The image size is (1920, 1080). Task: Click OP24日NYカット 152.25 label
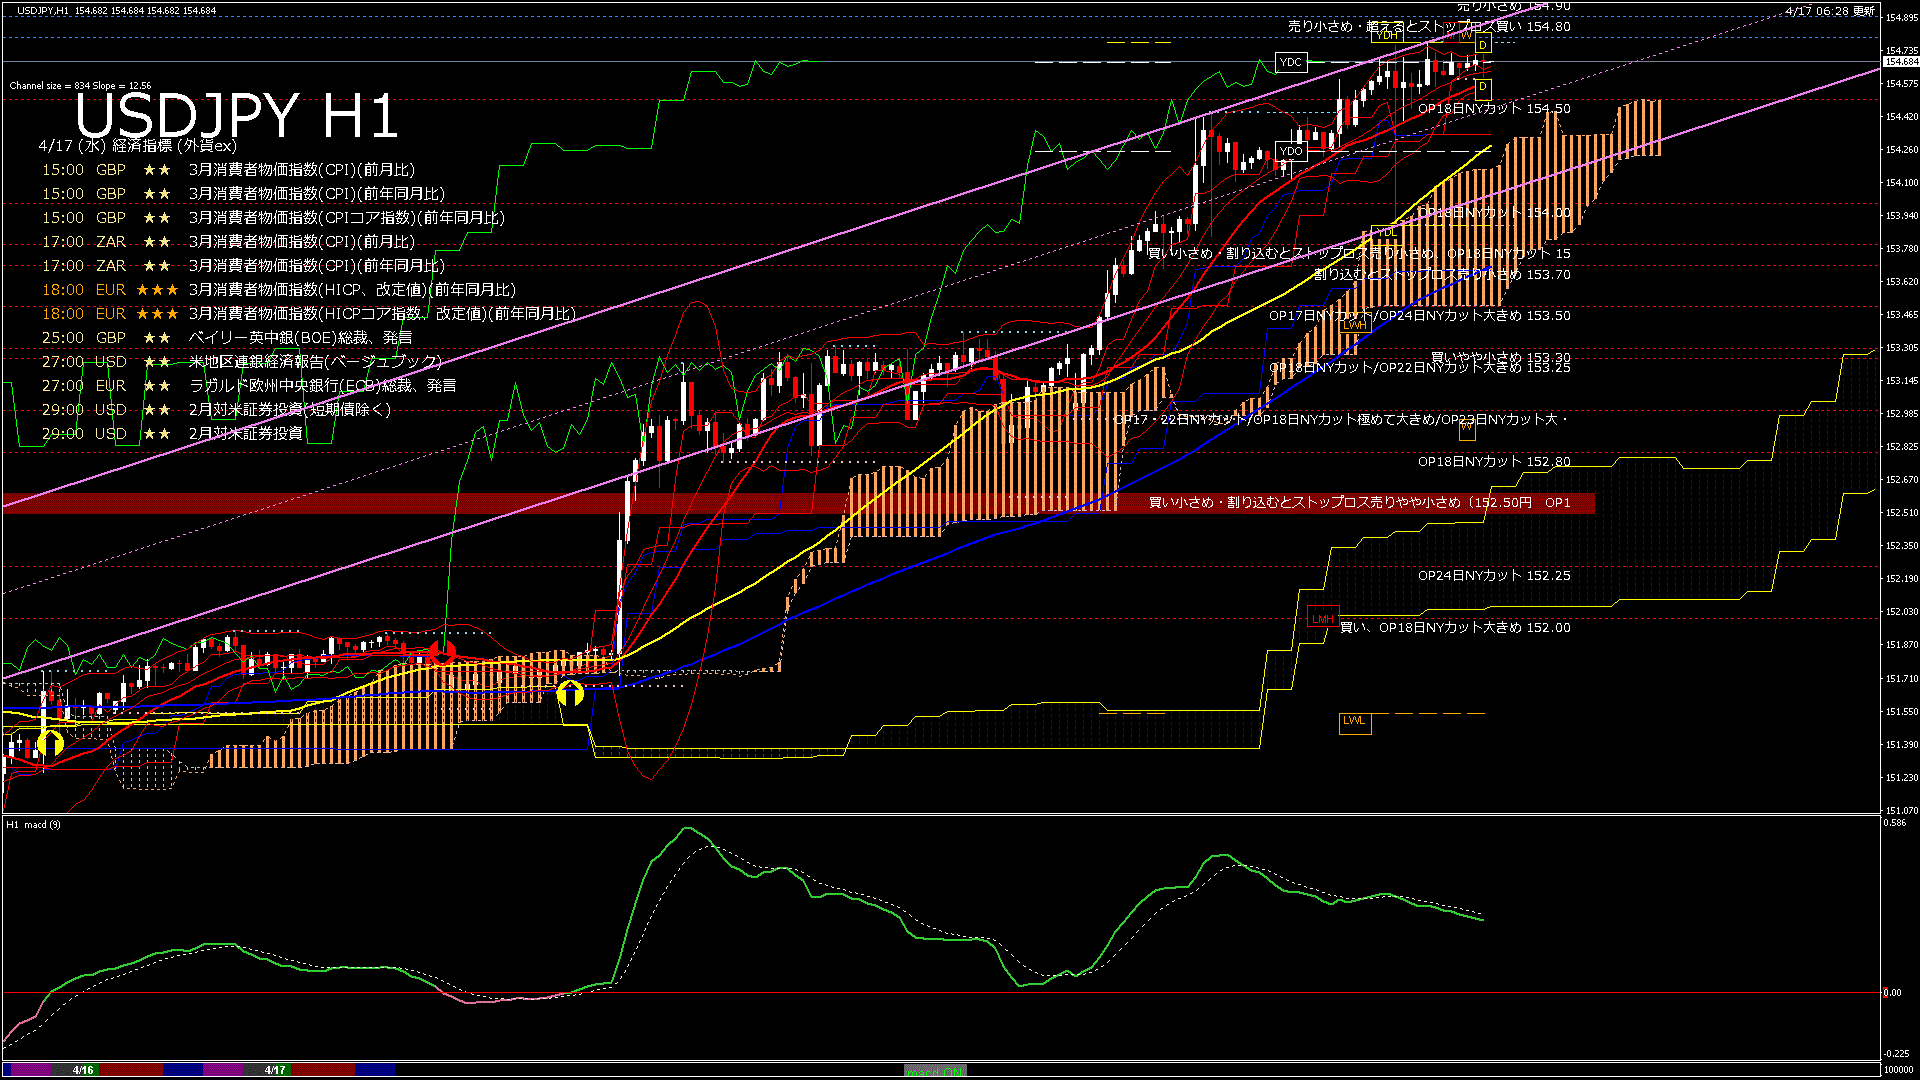(1494, 576)
